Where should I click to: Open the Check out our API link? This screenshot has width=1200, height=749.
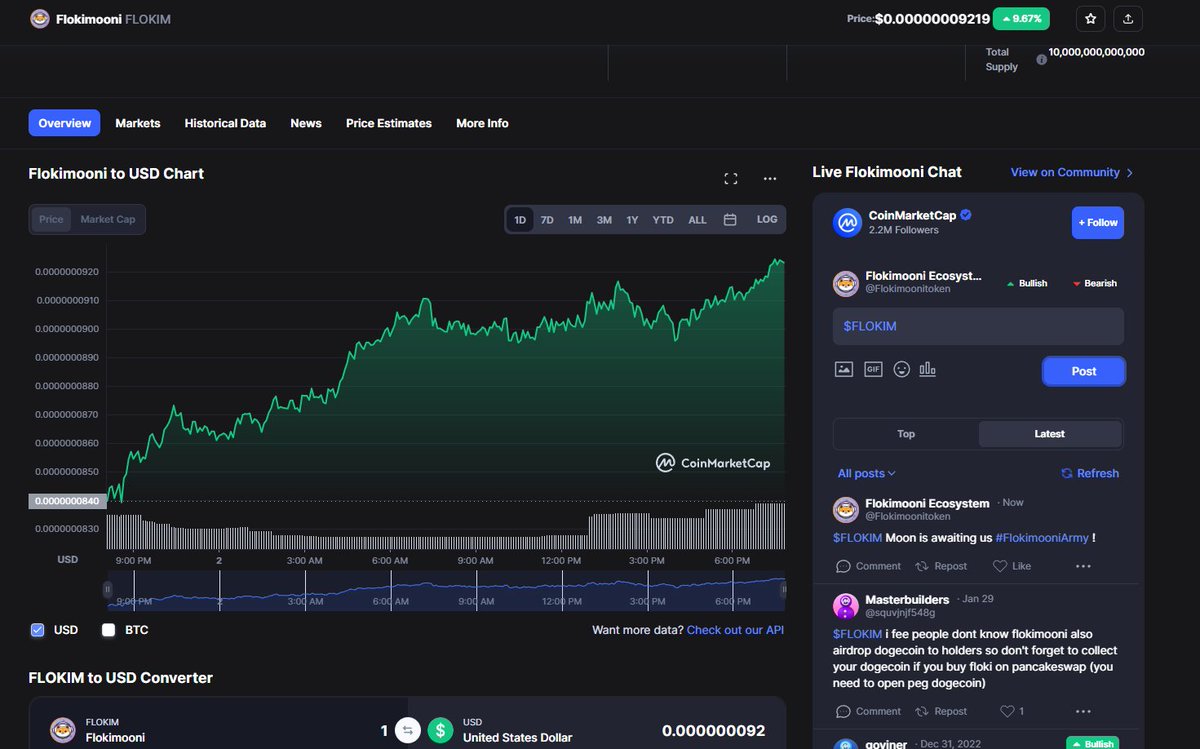pyautogui.click(x=735, y=630)
